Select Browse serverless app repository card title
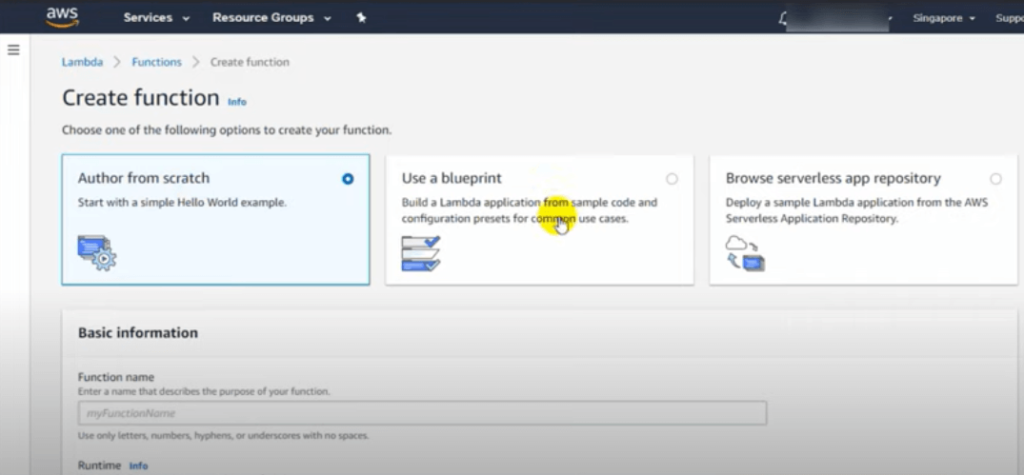 click(x=833, y=178)
